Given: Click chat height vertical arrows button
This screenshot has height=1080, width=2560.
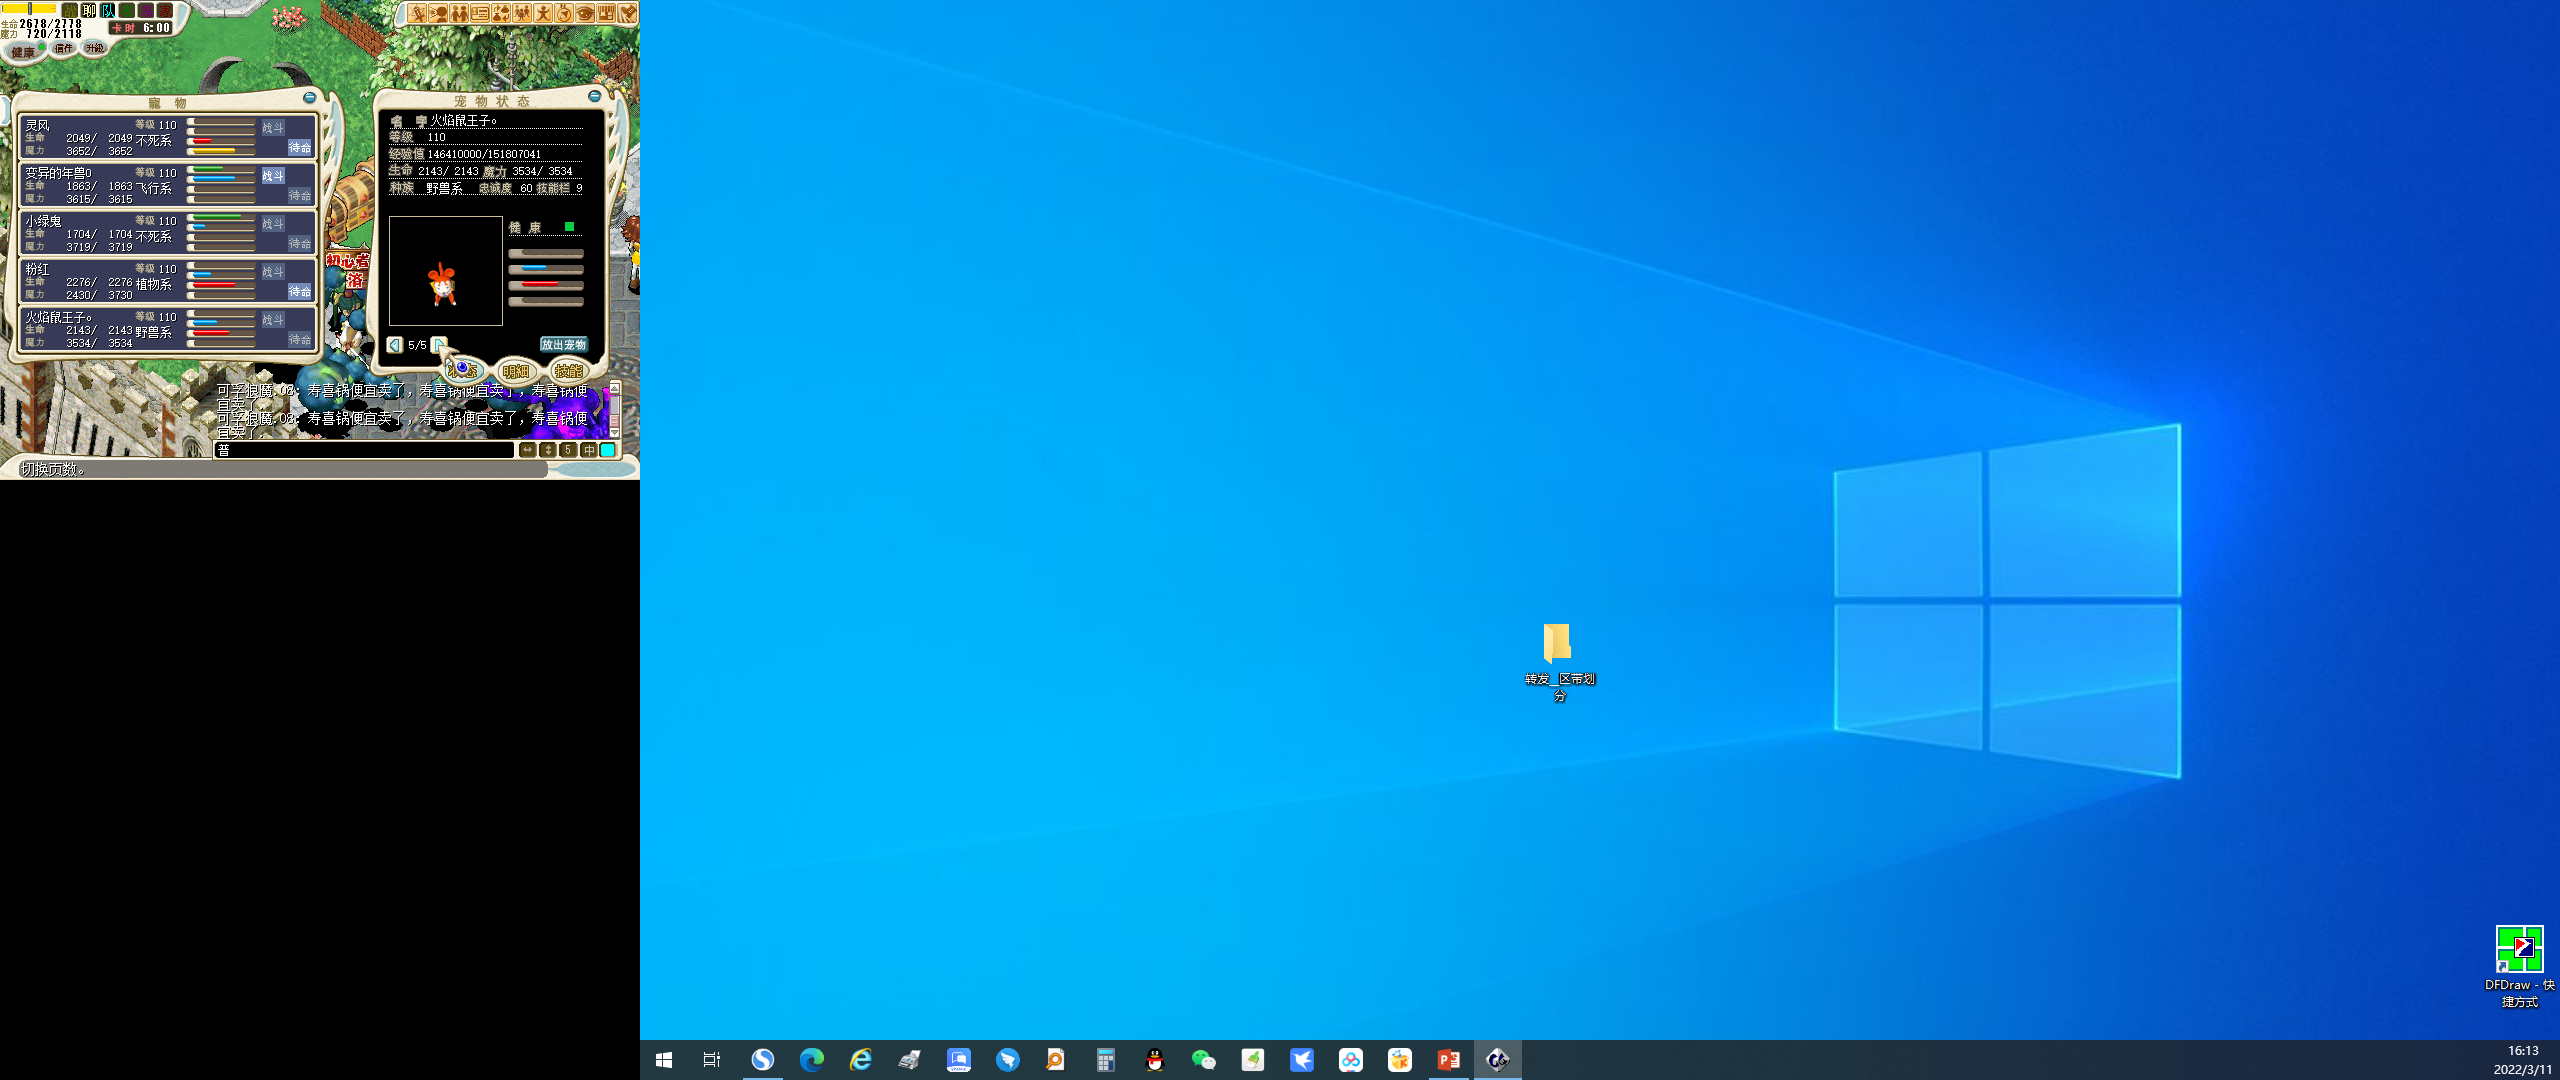Looking at the screenshot, I should [547, 450].
